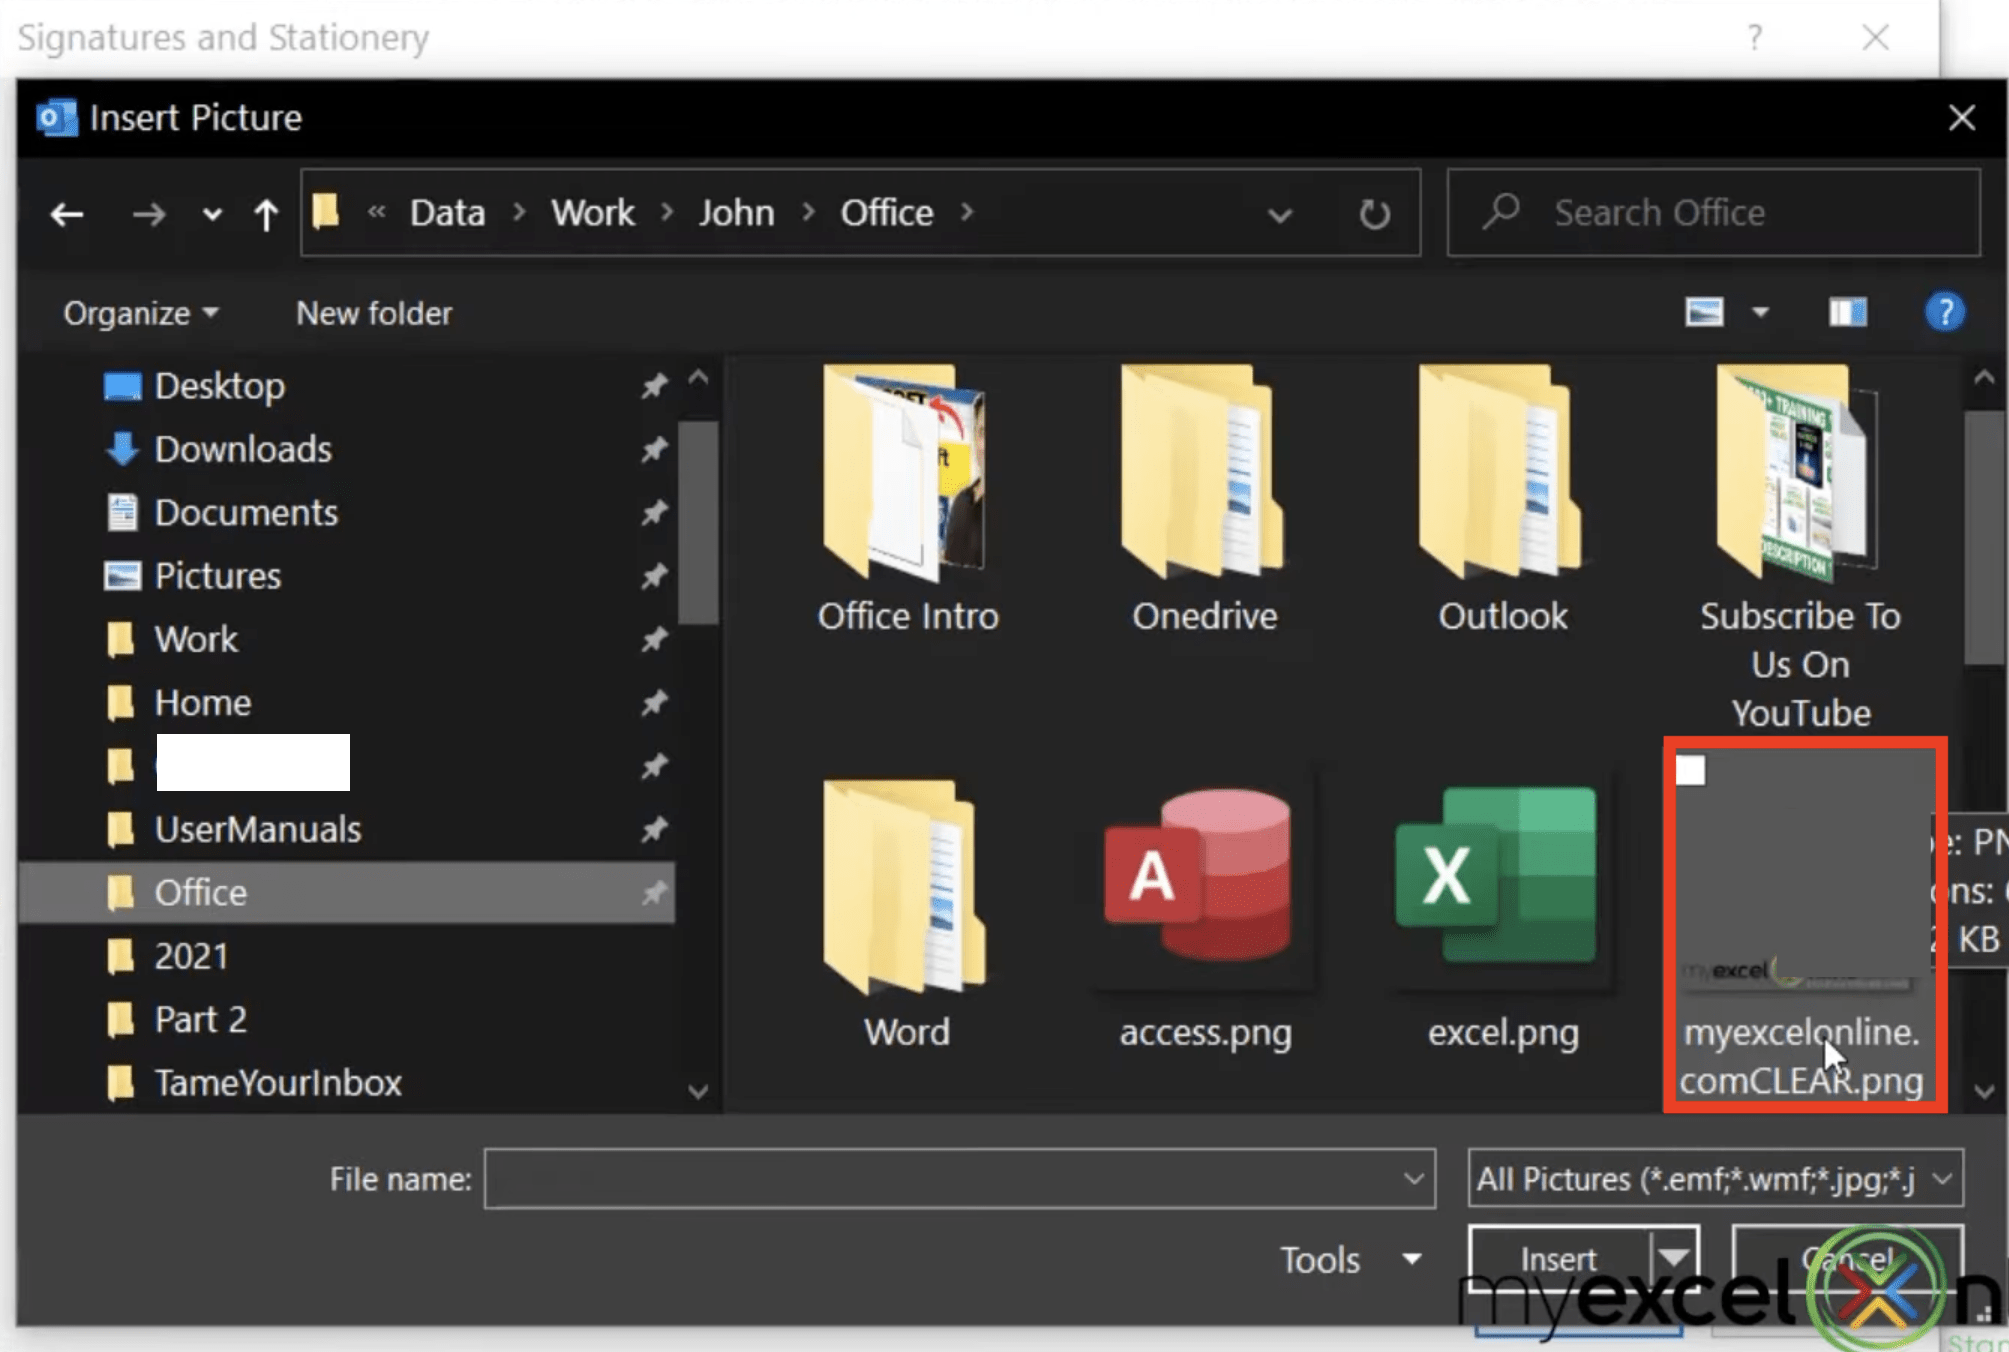Click the pin icon beside Pictures
The height and width of the screenshot is (1352, 2009).
pyautogui.click(x=654, y=575)
